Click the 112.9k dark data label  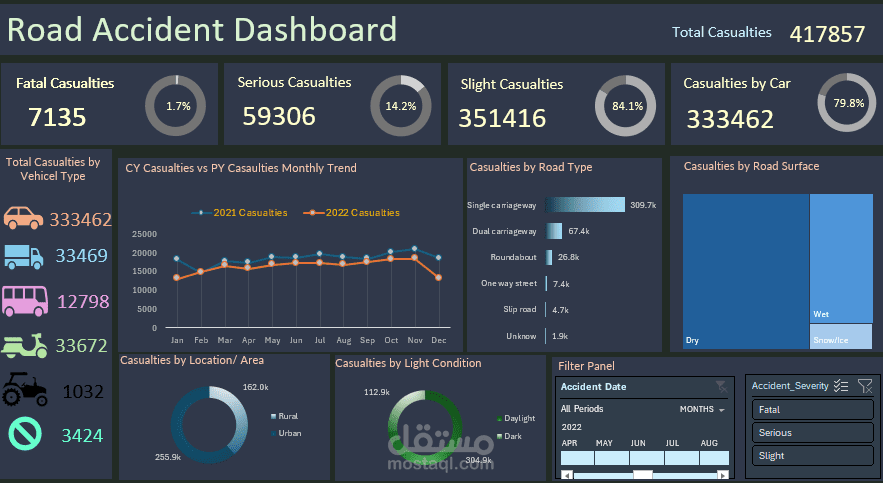[377, 392]
